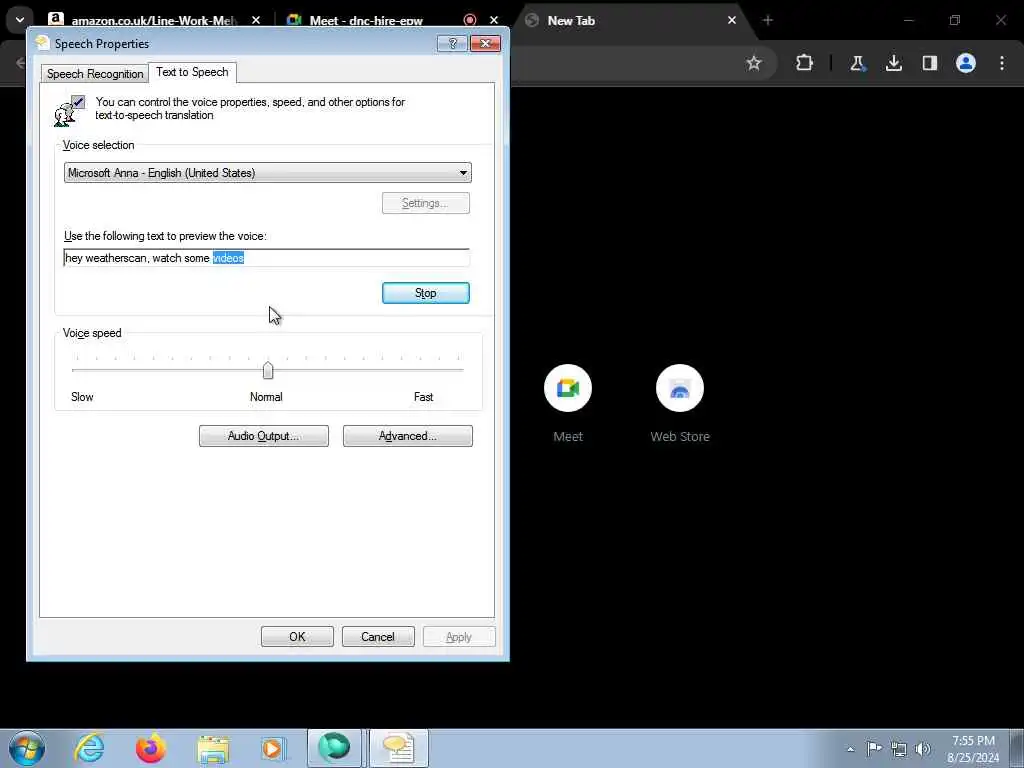
Task: Open the Chrome profile avatar
Action: pyautogui.click(x=966, y=63)
